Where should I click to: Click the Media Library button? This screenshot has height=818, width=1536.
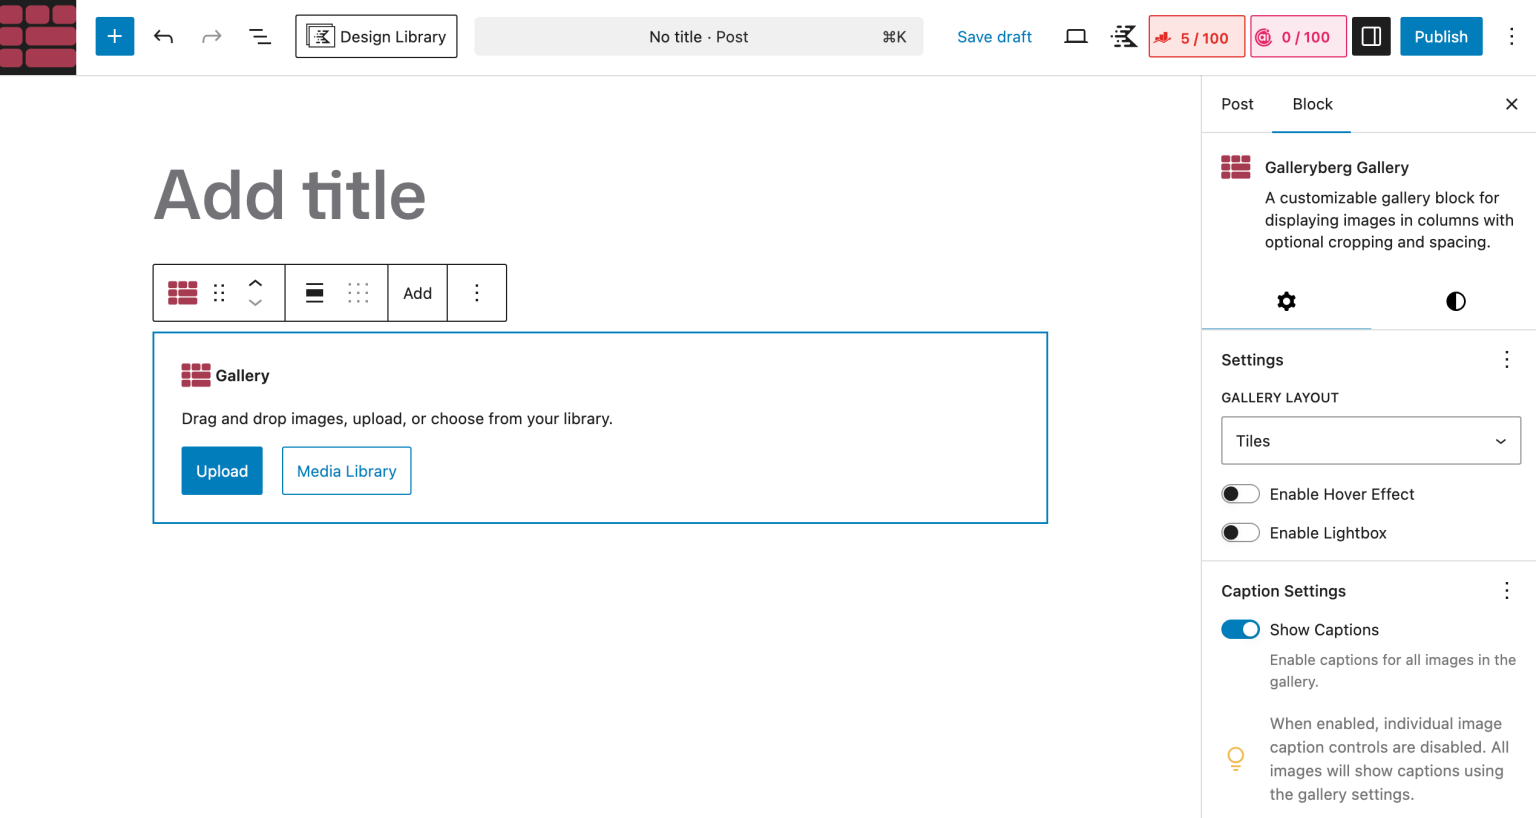tap(346, 471)
